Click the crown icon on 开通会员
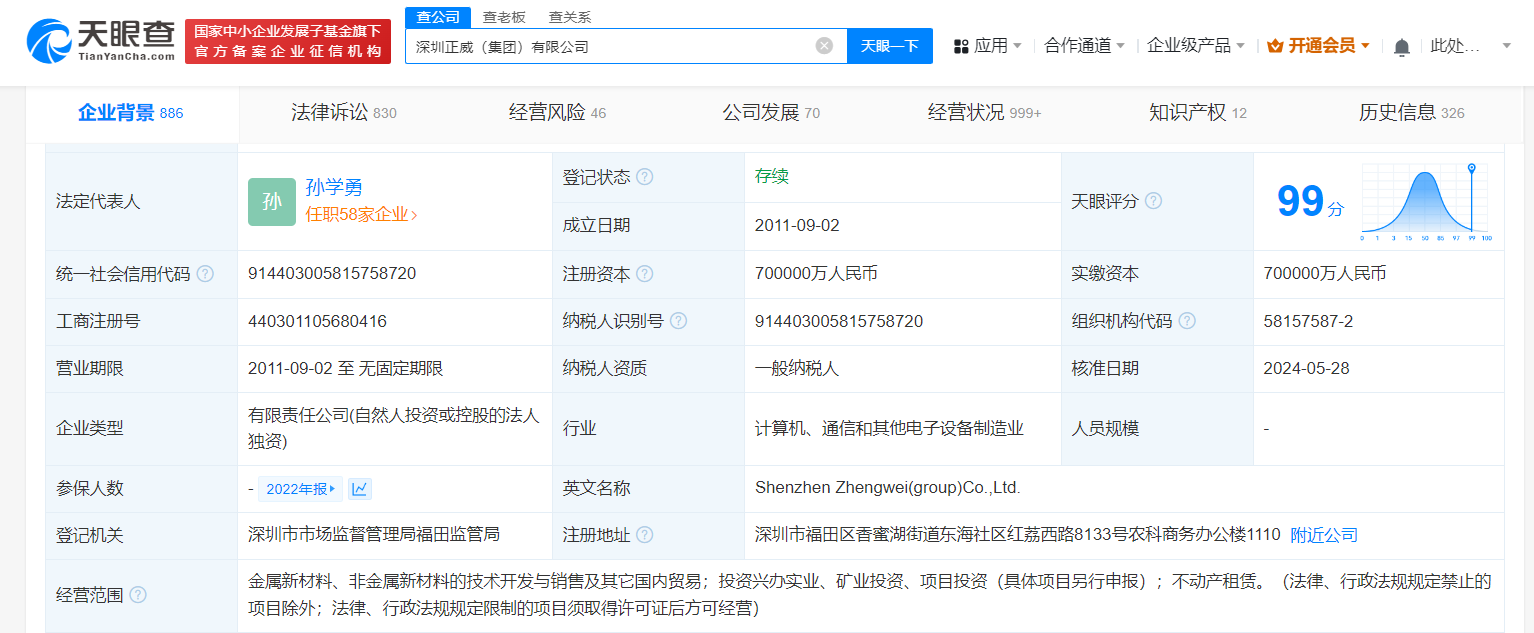Image resolution: width=1534 pixels, height=633 pixels. (x=1273, y=45)
